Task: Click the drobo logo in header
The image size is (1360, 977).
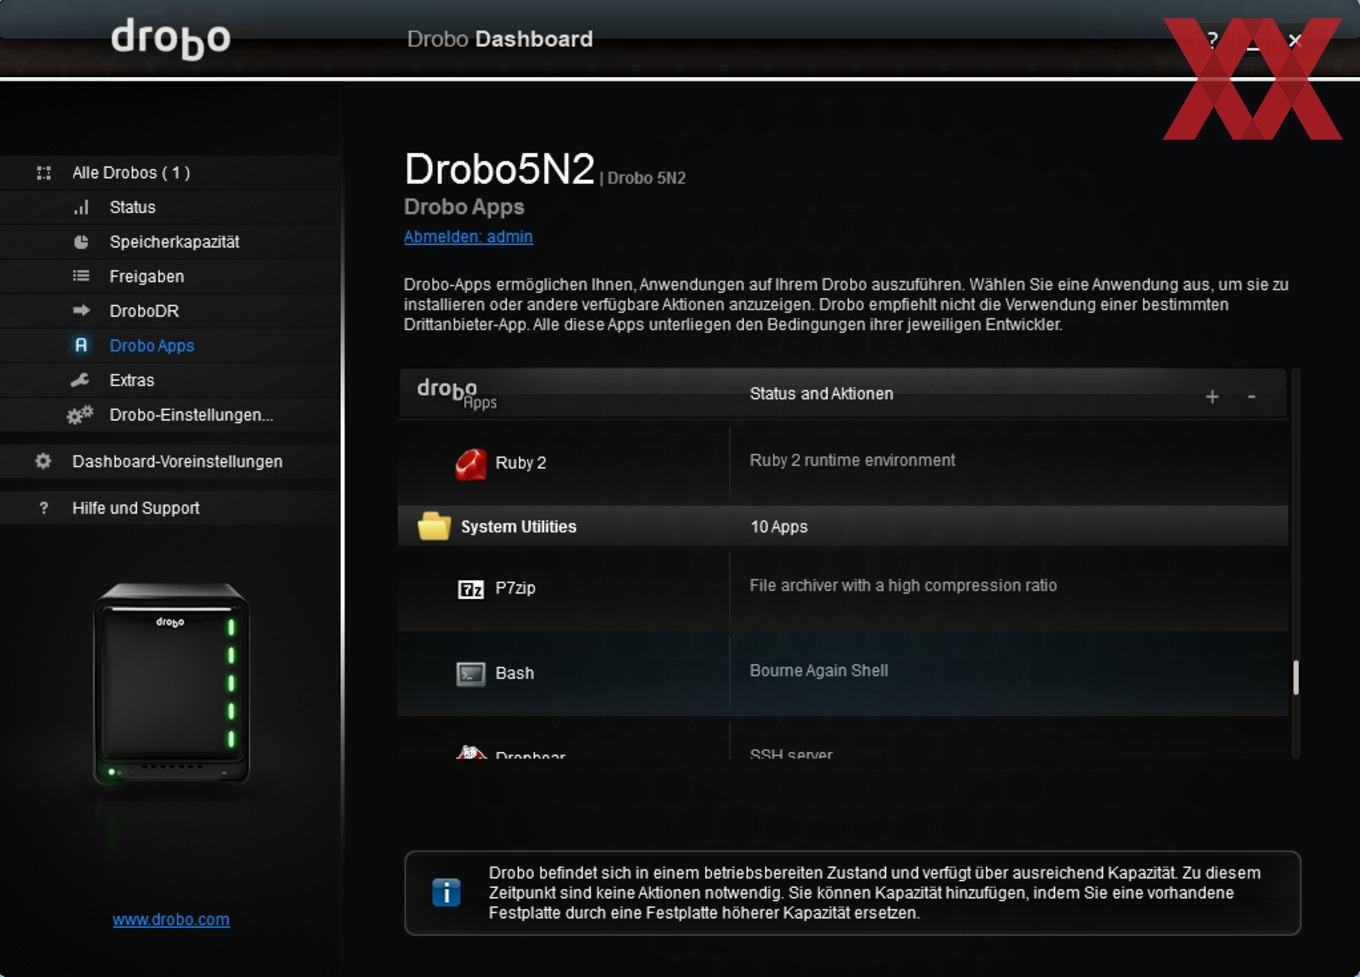Action: [171, 38]
